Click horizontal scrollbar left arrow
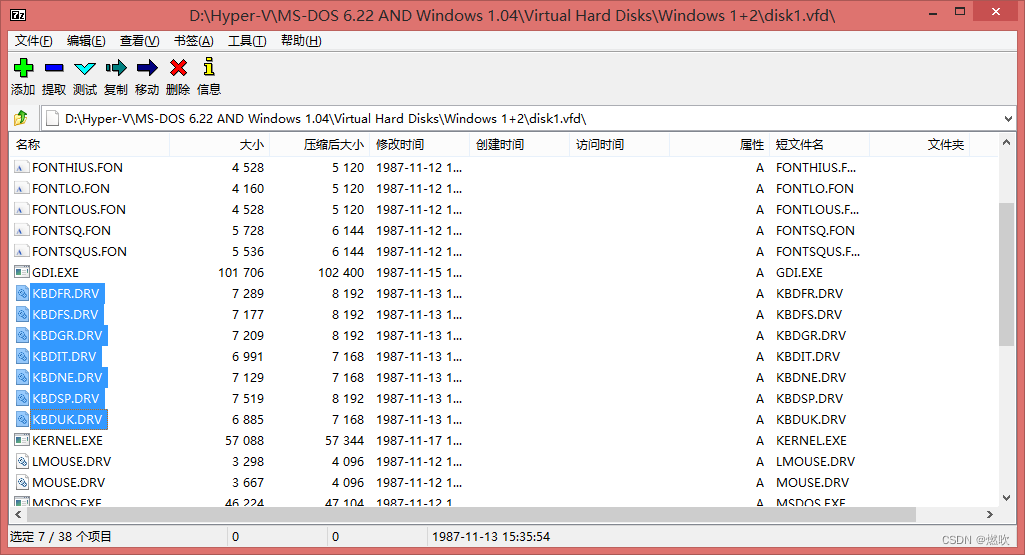 (18, 514)
